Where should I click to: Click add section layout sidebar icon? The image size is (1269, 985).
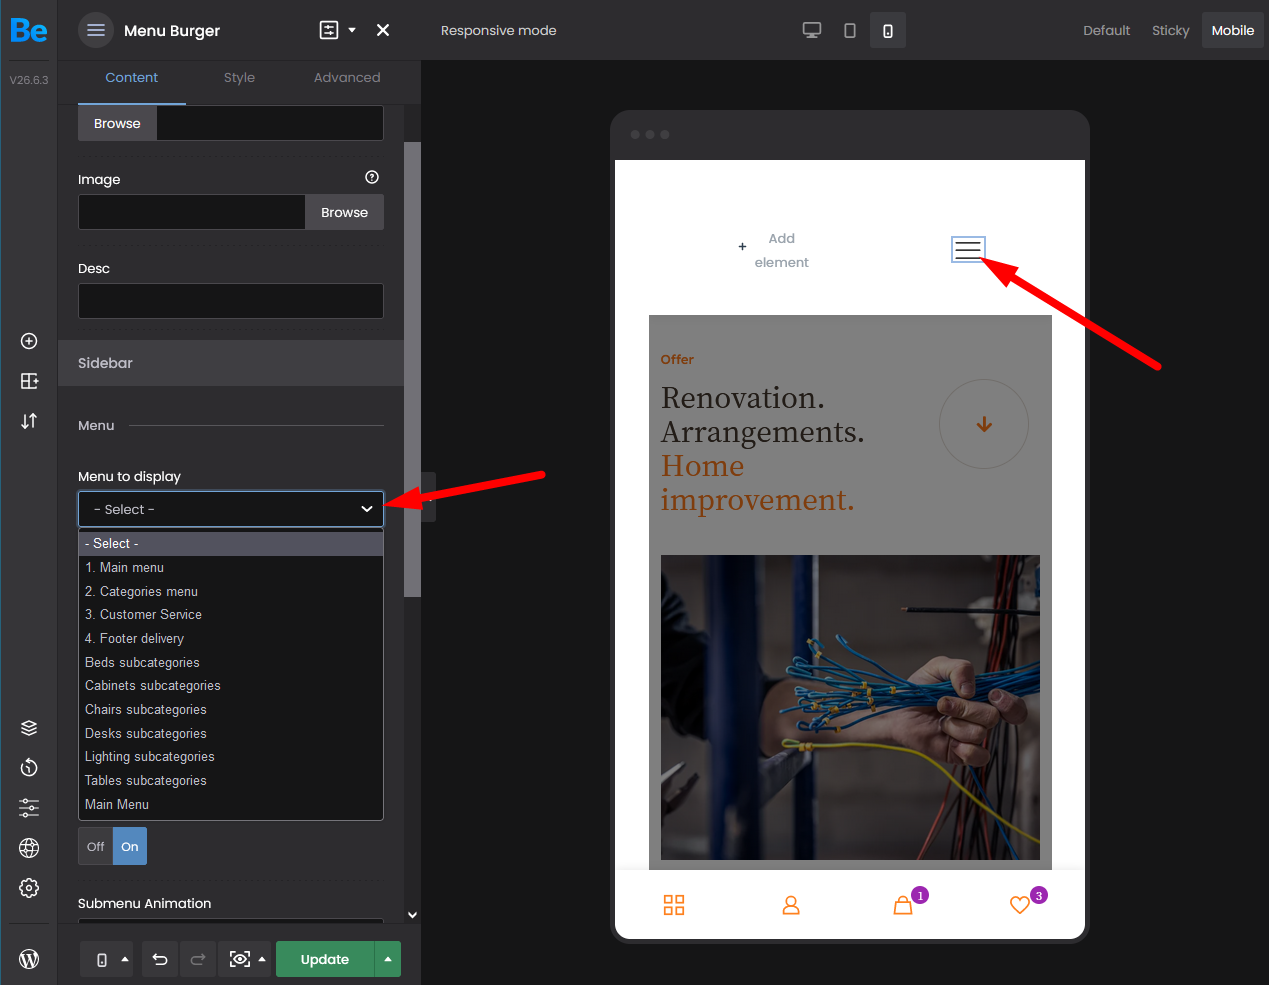click(x=29, y=381)
